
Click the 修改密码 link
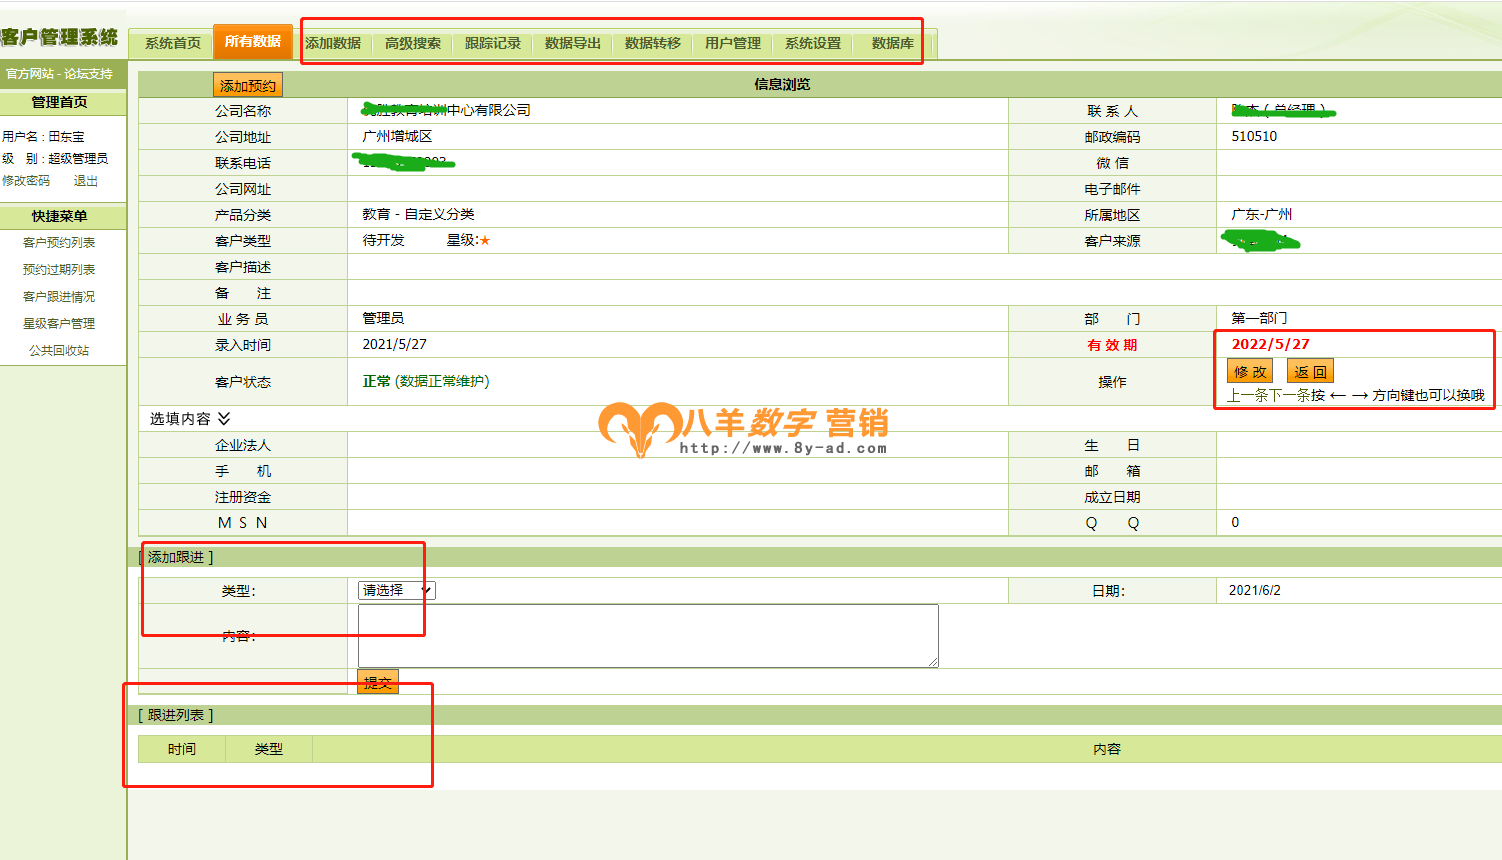coord(26,181)
